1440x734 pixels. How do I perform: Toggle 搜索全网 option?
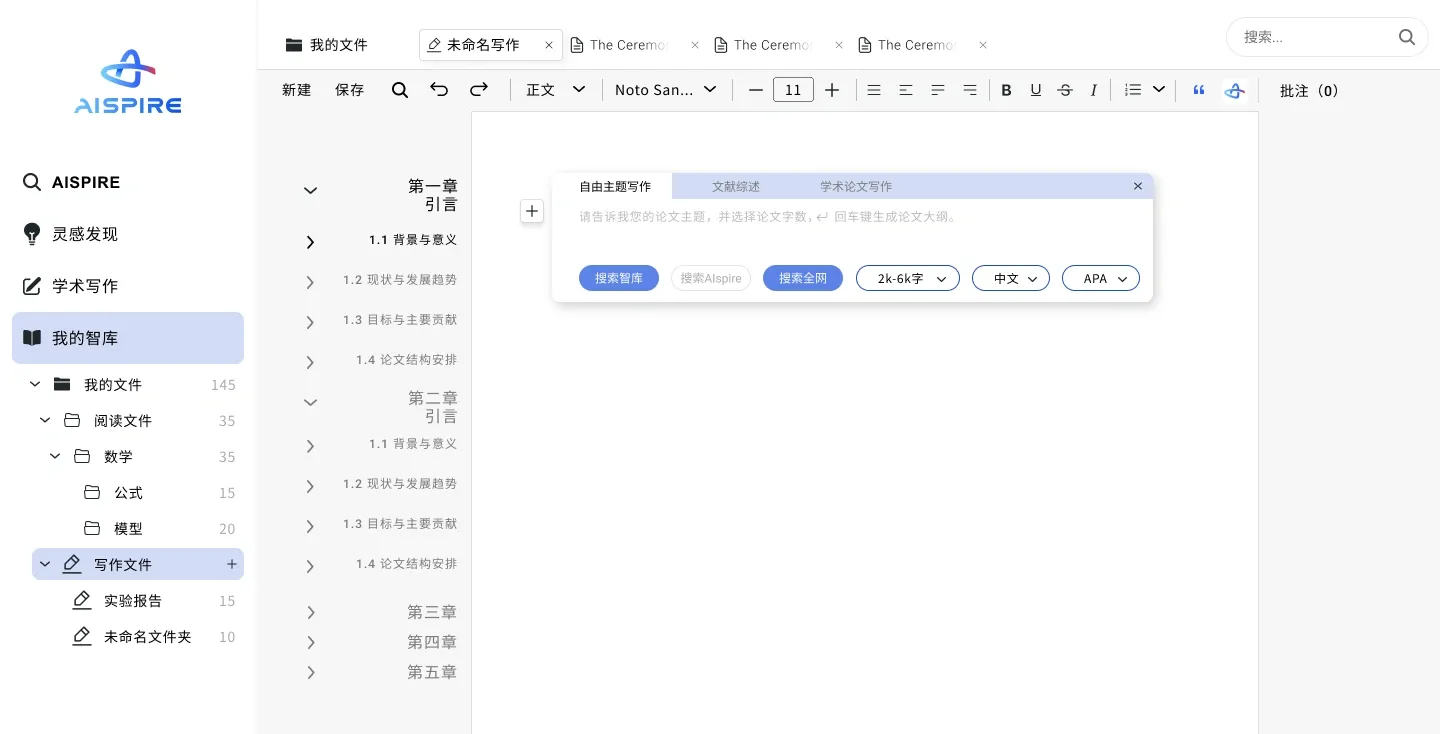click(x=803, y=278)
